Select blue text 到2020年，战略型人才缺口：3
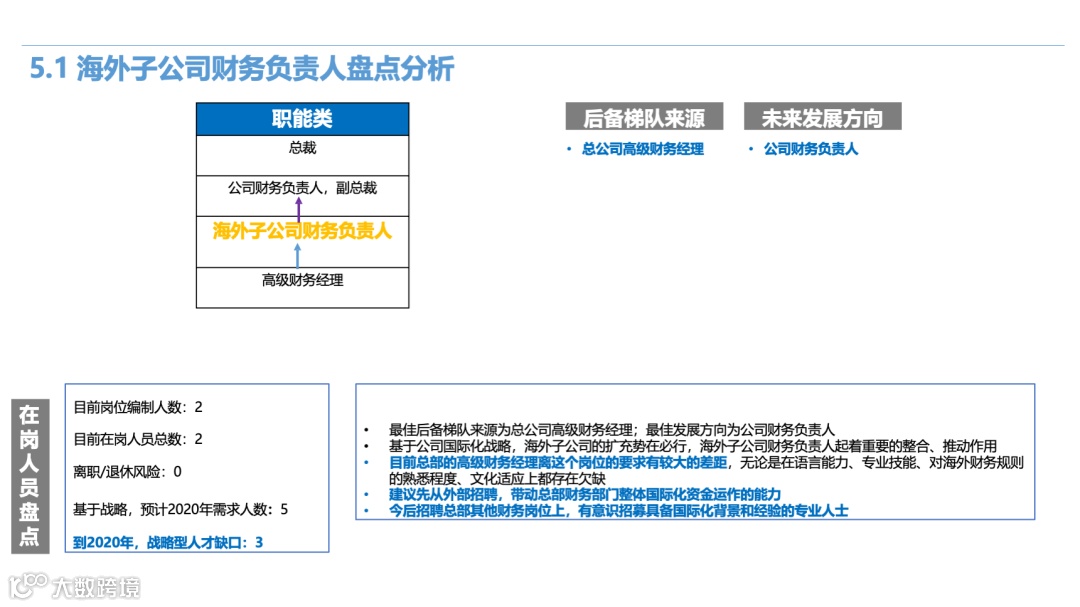 point(168,542)
